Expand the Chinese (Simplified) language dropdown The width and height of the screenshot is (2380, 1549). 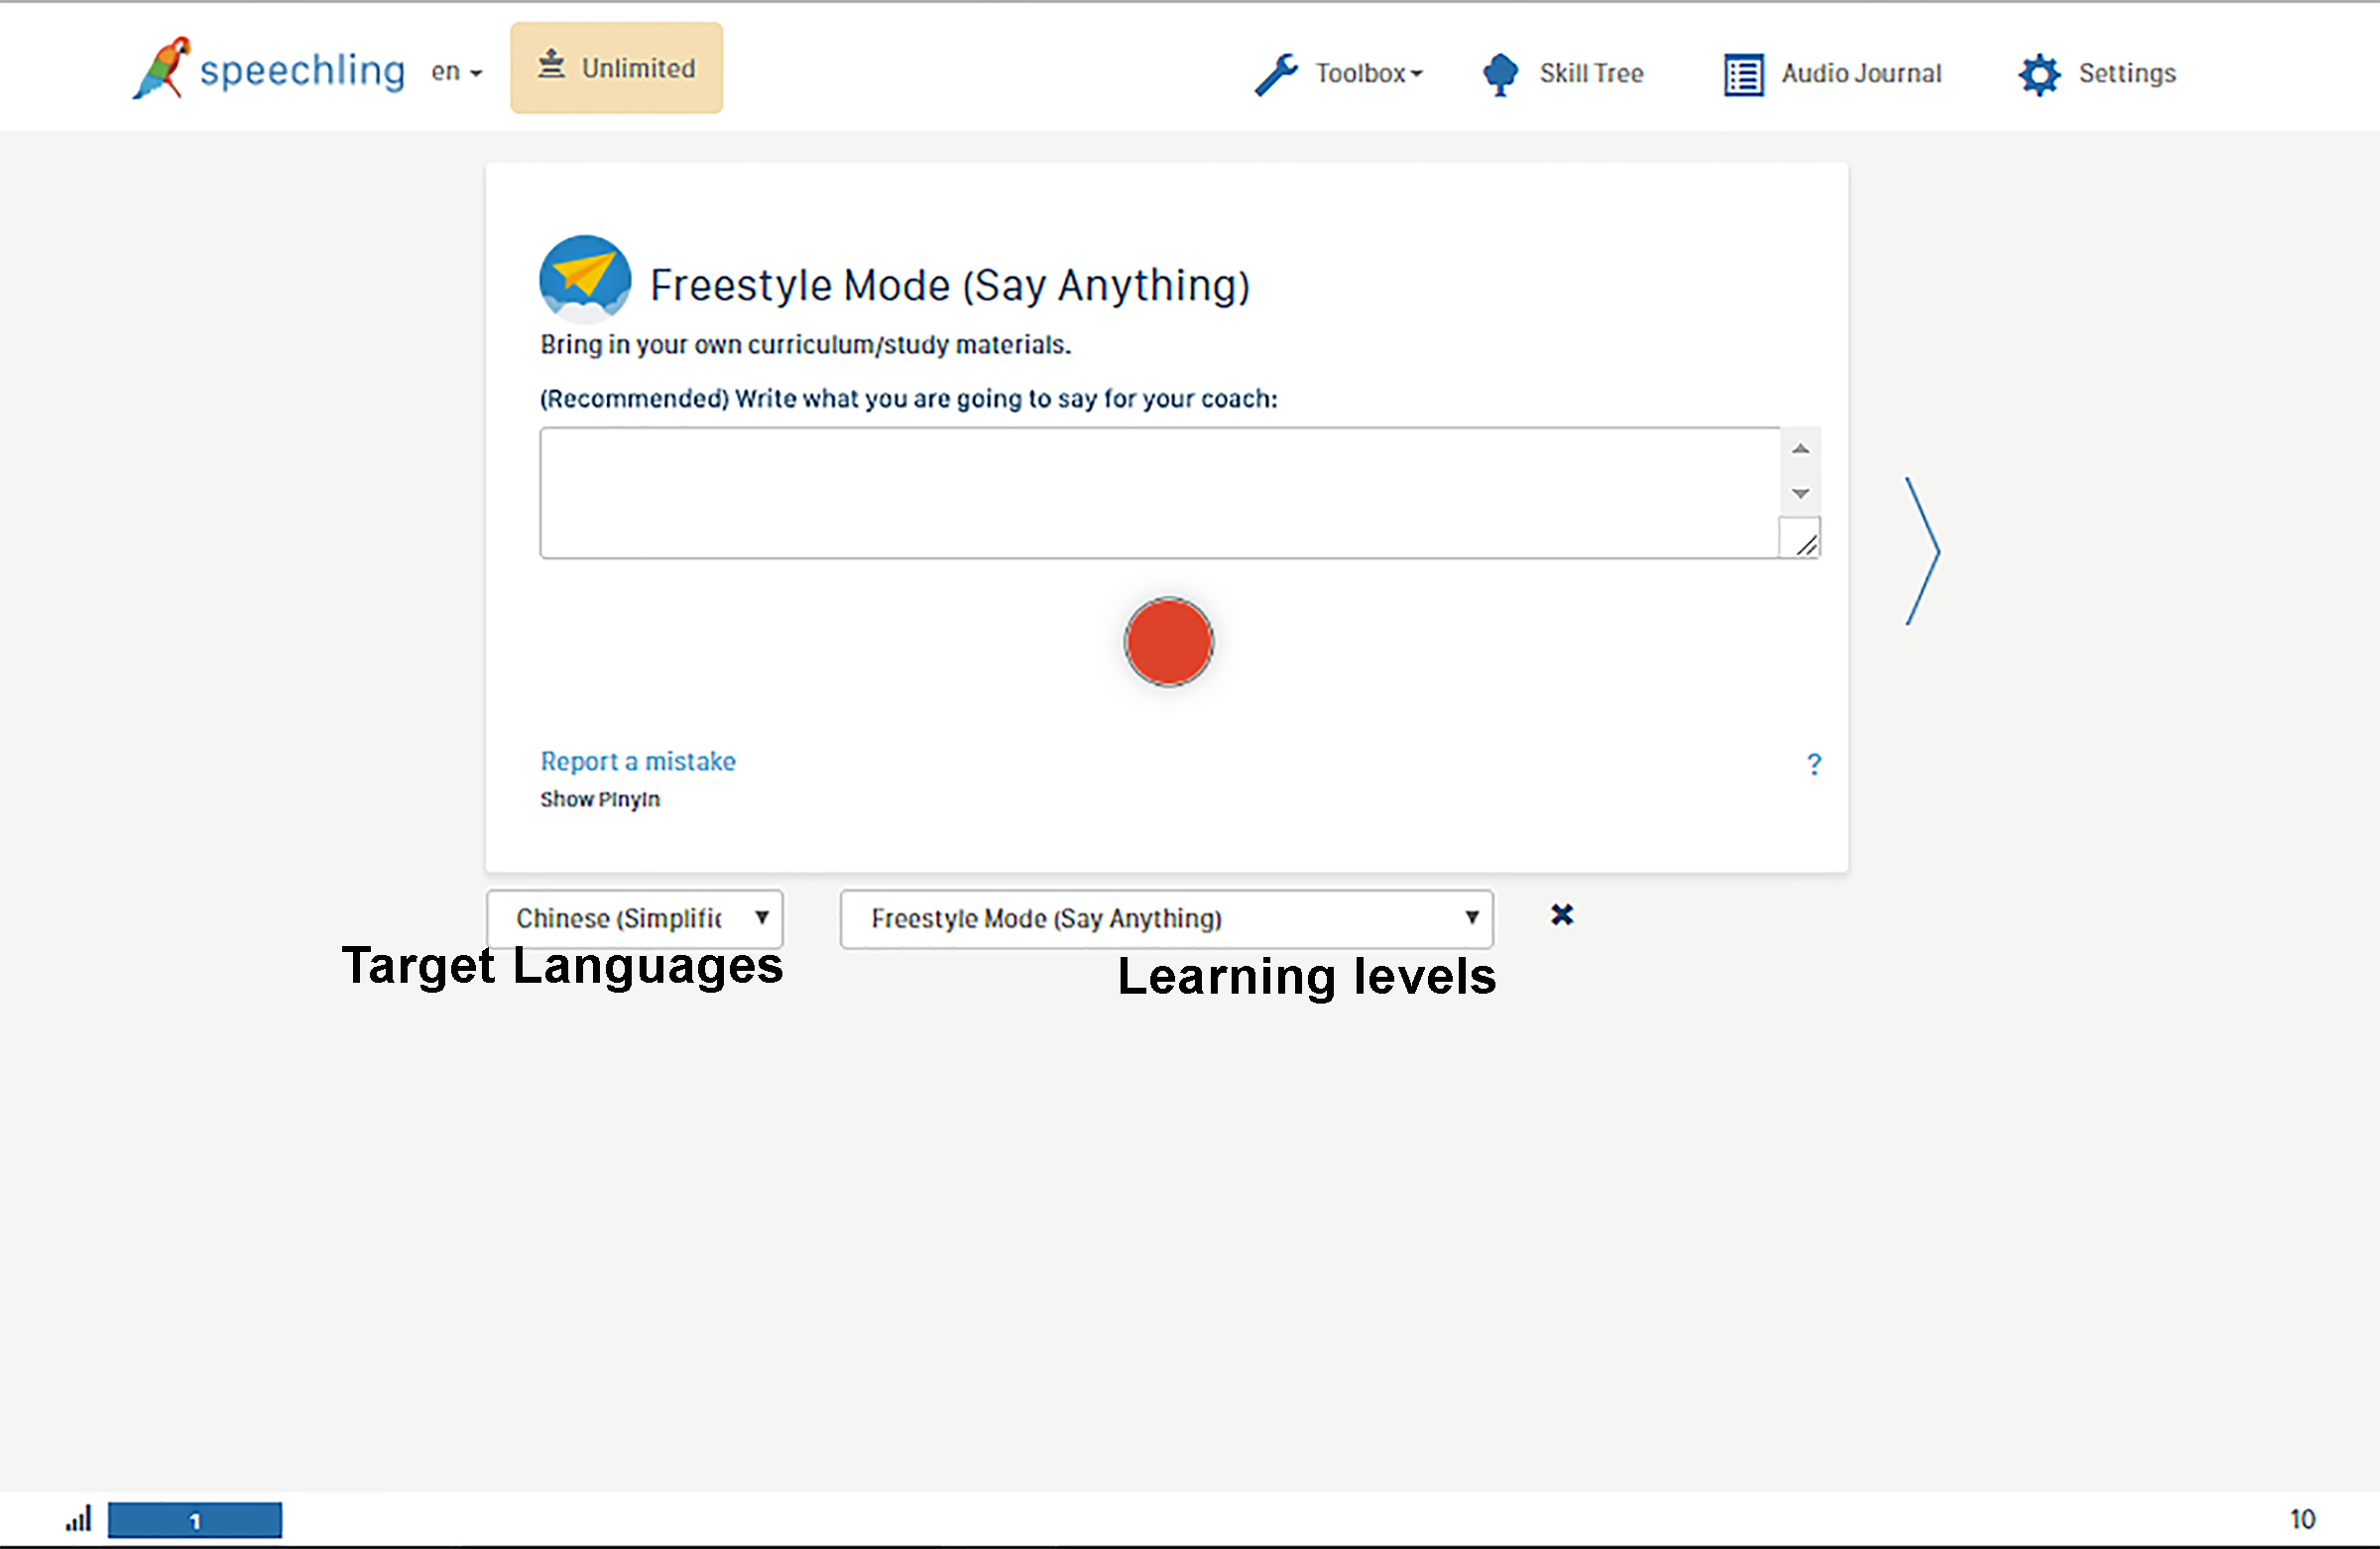tap(635, 918)
